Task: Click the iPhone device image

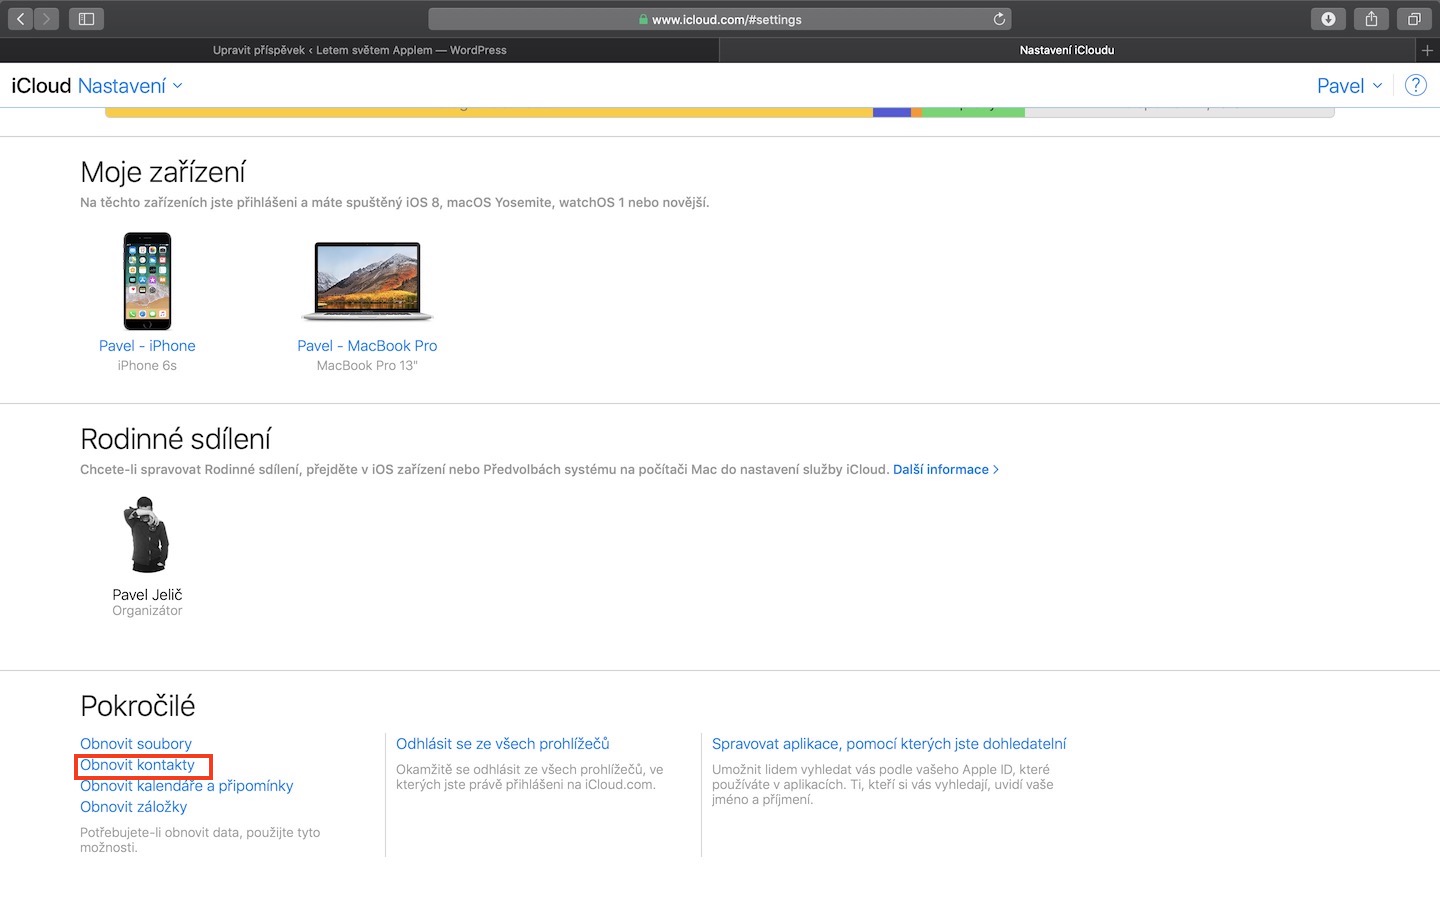Action: point(147,281)
